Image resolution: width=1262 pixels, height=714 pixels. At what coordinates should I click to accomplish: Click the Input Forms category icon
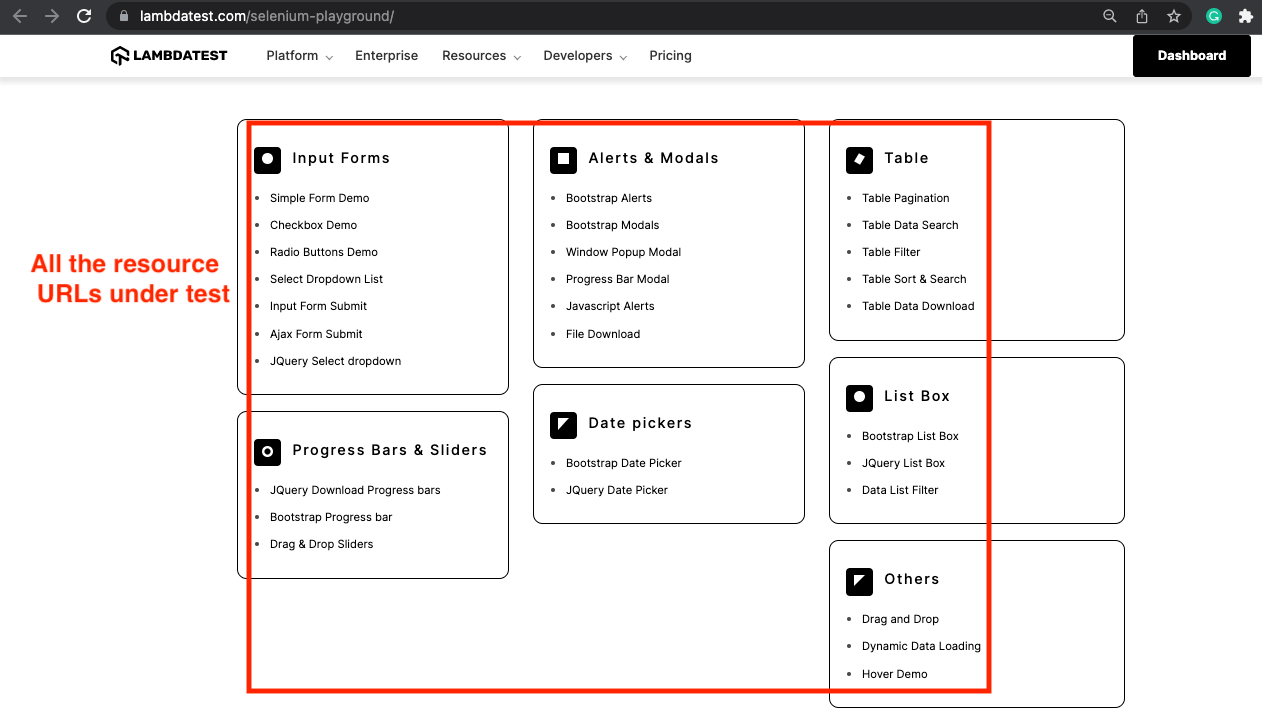click(x=267, y=159)
